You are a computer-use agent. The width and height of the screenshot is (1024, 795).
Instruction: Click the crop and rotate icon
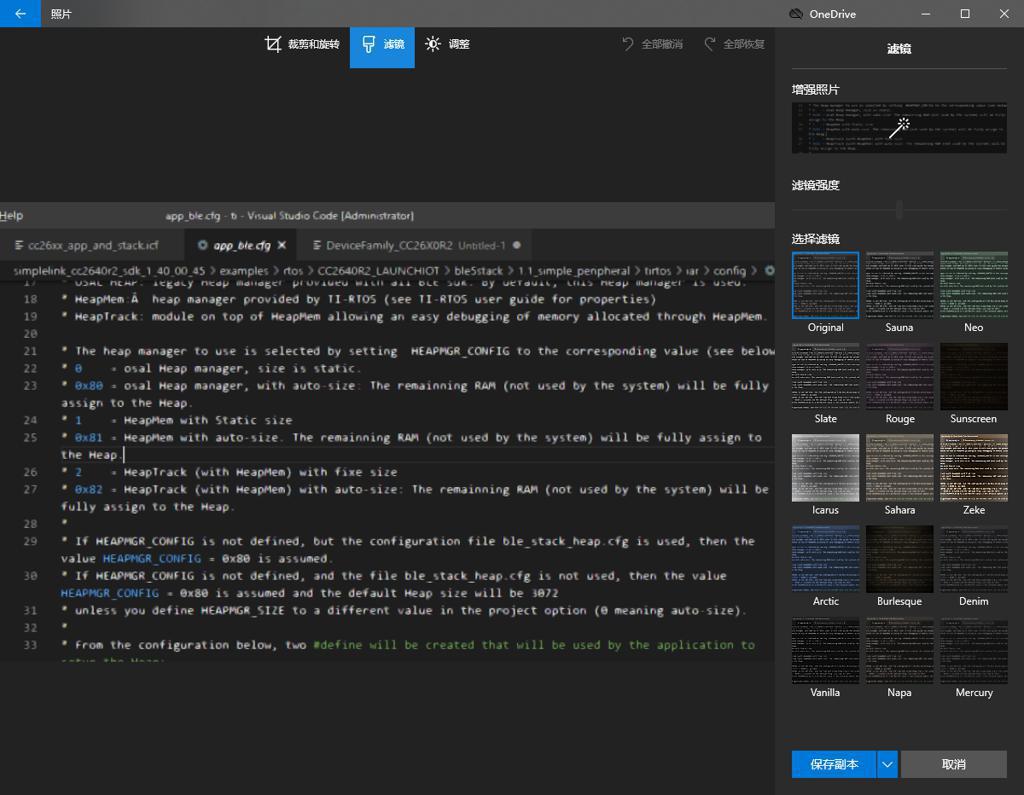[273, 44]
